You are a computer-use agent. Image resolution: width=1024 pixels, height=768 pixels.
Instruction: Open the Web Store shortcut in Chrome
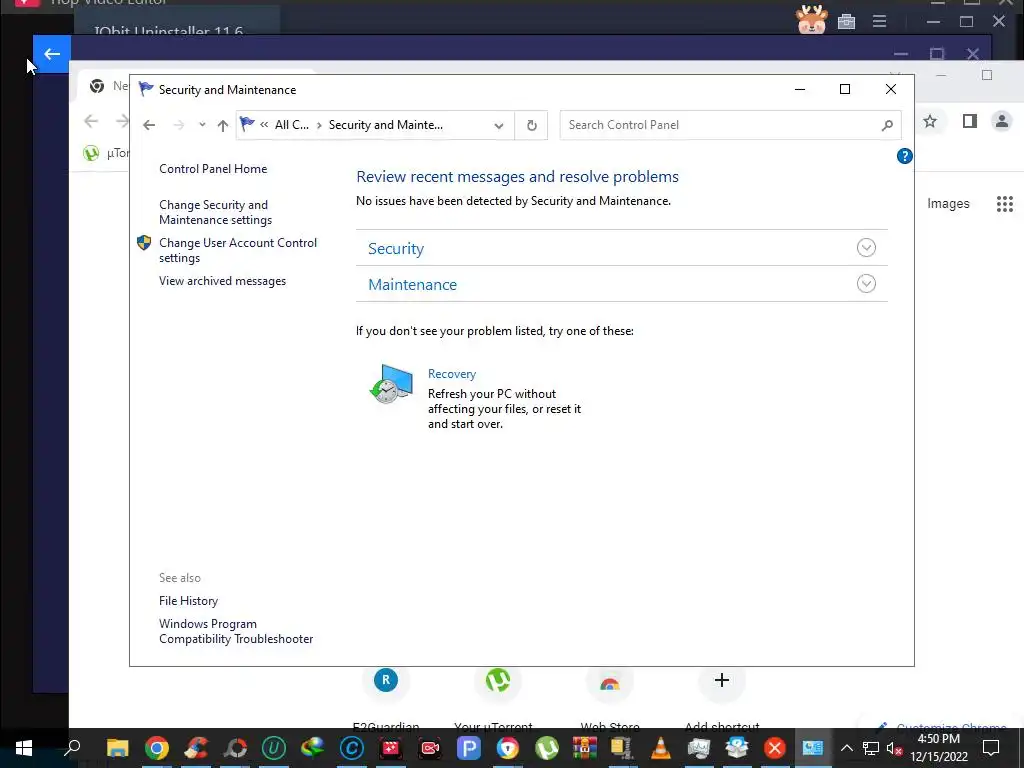point(610,682)
